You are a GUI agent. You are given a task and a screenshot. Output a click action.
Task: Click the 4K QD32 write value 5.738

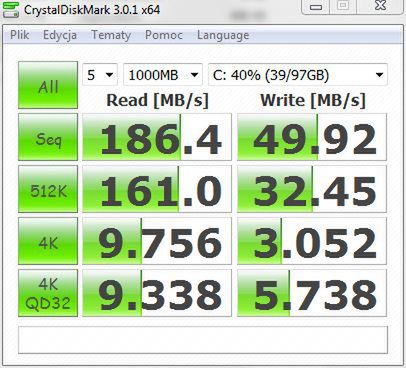pos(312,293)
